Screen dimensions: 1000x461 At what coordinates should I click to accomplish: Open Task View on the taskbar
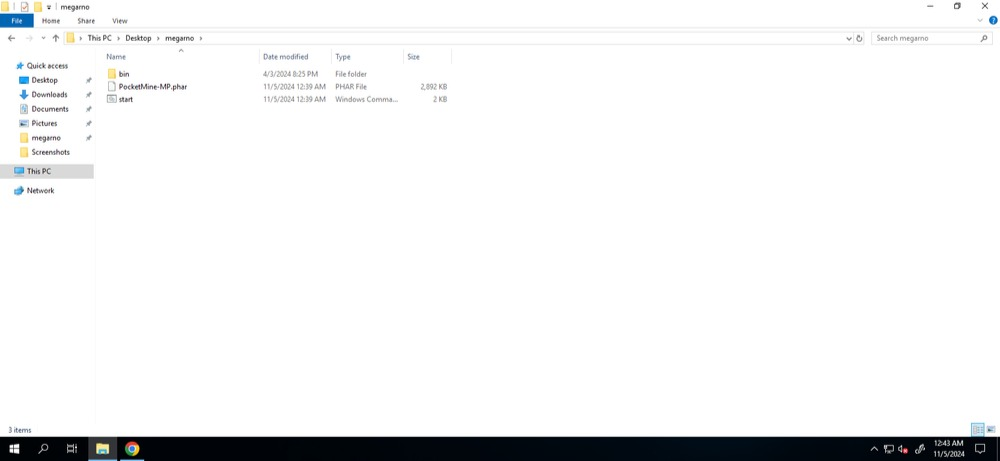72,449
